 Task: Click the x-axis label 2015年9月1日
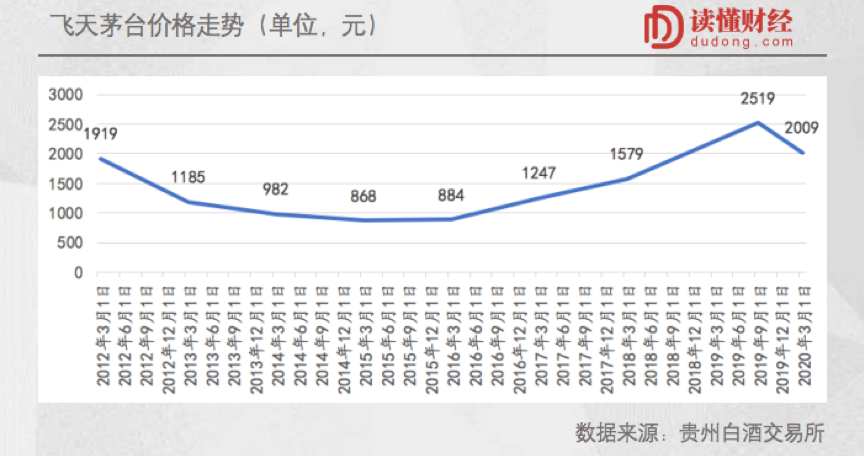[410, 335]
